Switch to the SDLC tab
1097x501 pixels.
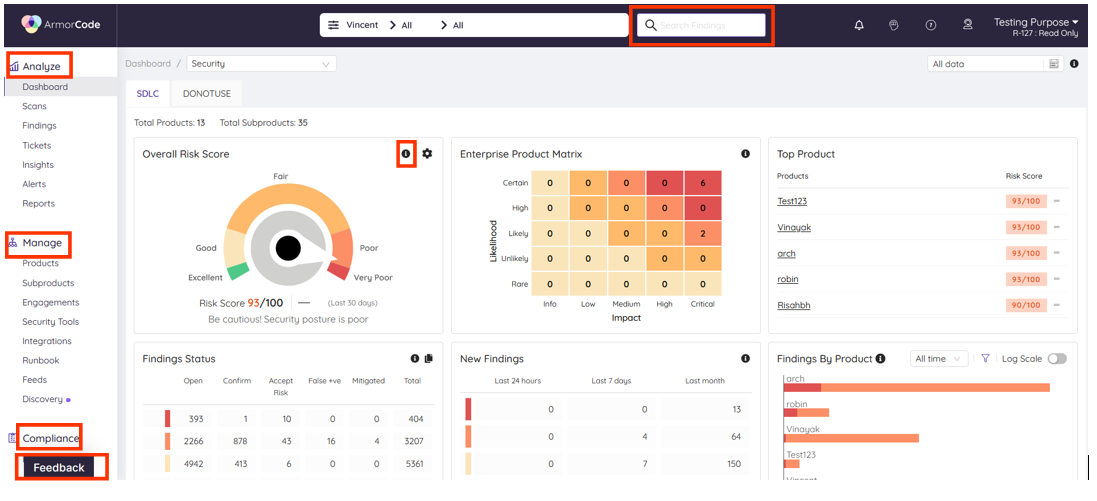[x=148, y=93]
